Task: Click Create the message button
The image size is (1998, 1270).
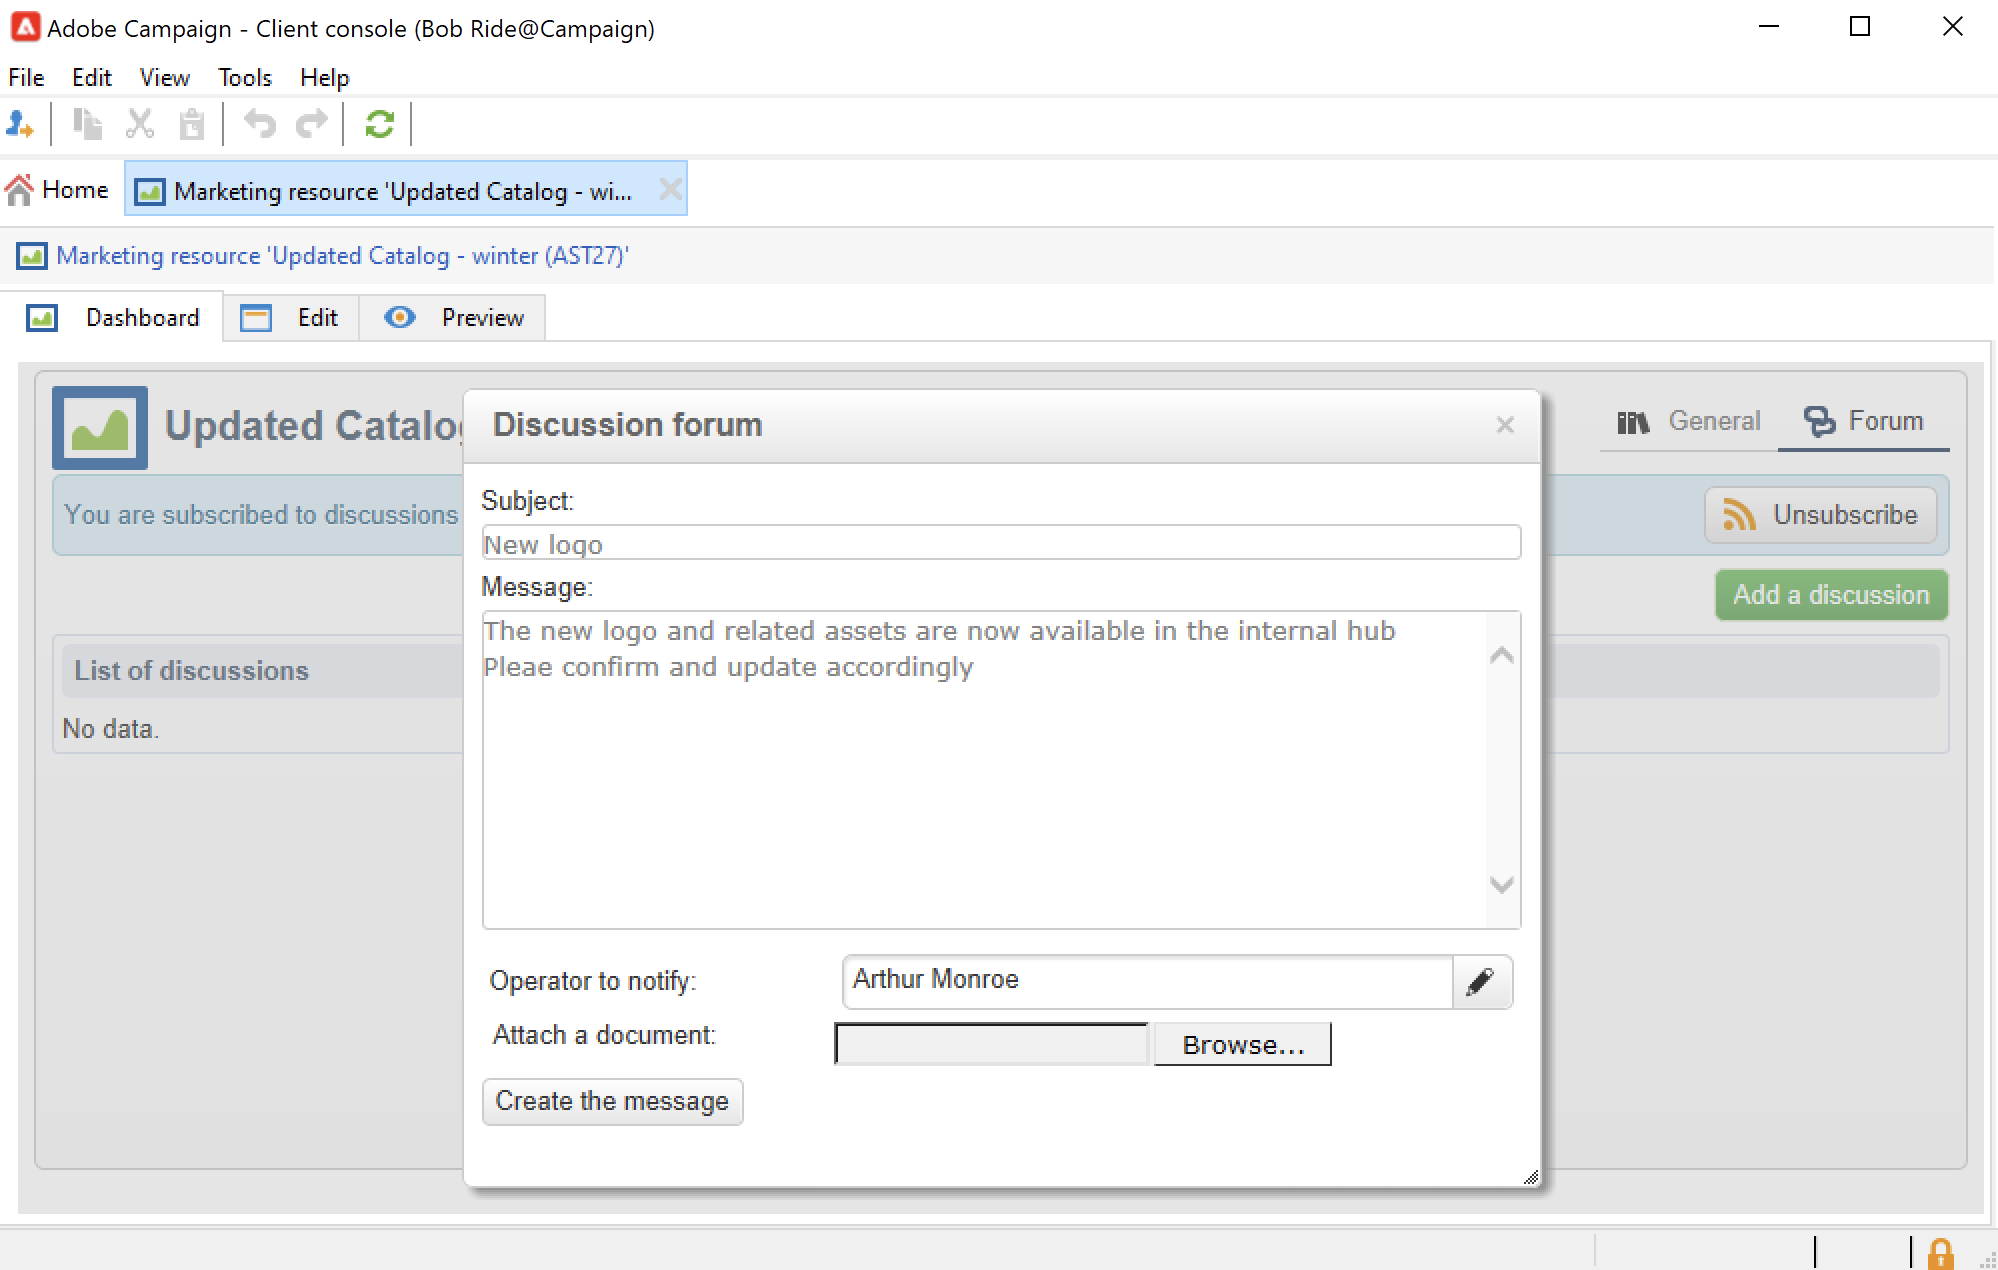Action: pyautogui.click(x=612, y=1101)
